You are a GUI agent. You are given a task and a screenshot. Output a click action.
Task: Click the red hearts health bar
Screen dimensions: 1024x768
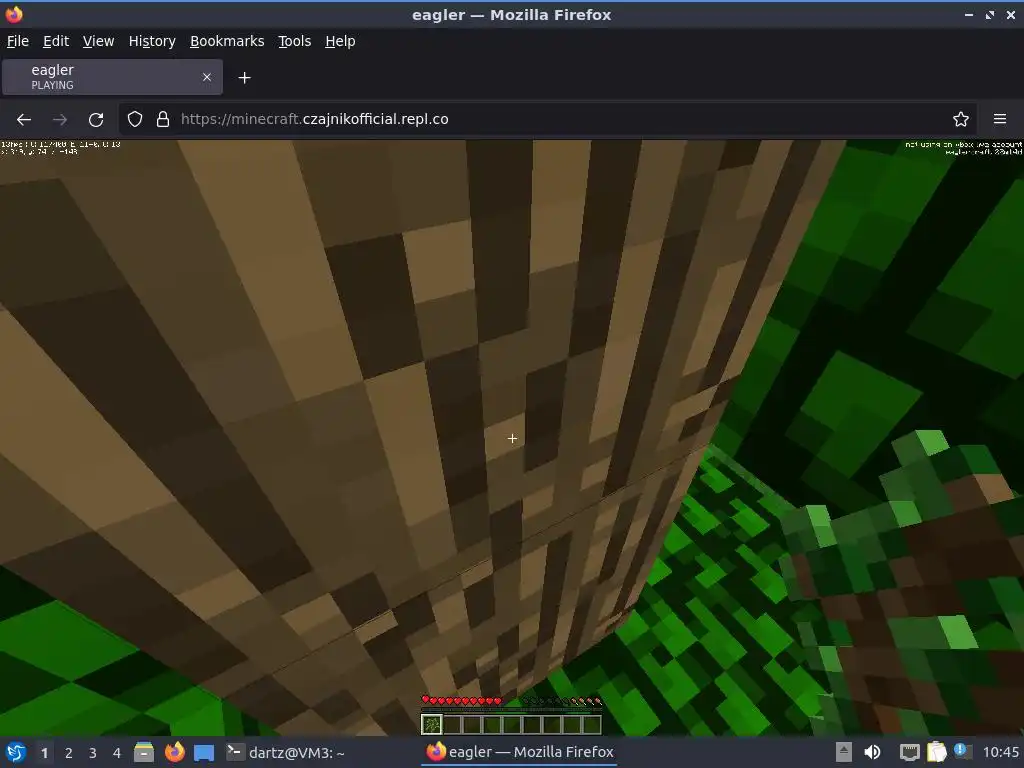(x=462, y=701)
